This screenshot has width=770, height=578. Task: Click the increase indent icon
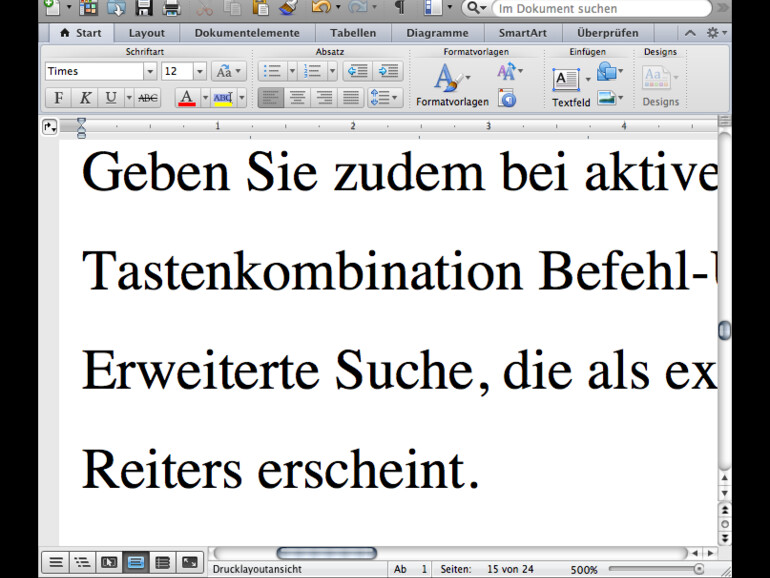[x=388, y=72]
